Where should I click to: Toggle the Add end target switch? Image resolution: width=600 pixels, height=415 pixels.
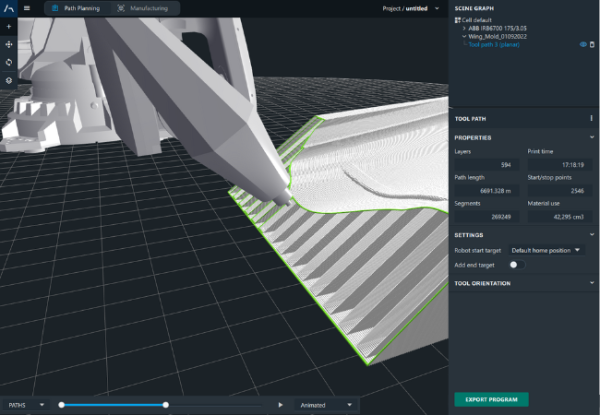(517, 265)
